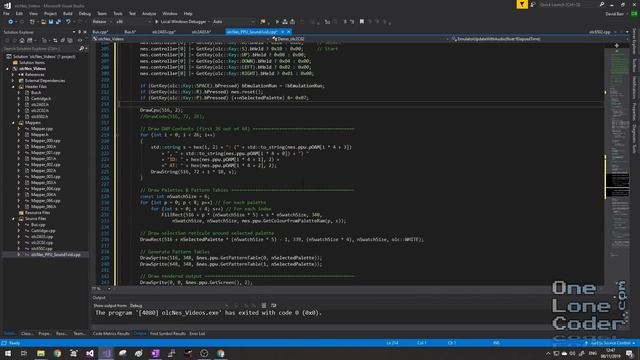640x360 pixels.
Task: Open the Debug menu
Action: 84,14
